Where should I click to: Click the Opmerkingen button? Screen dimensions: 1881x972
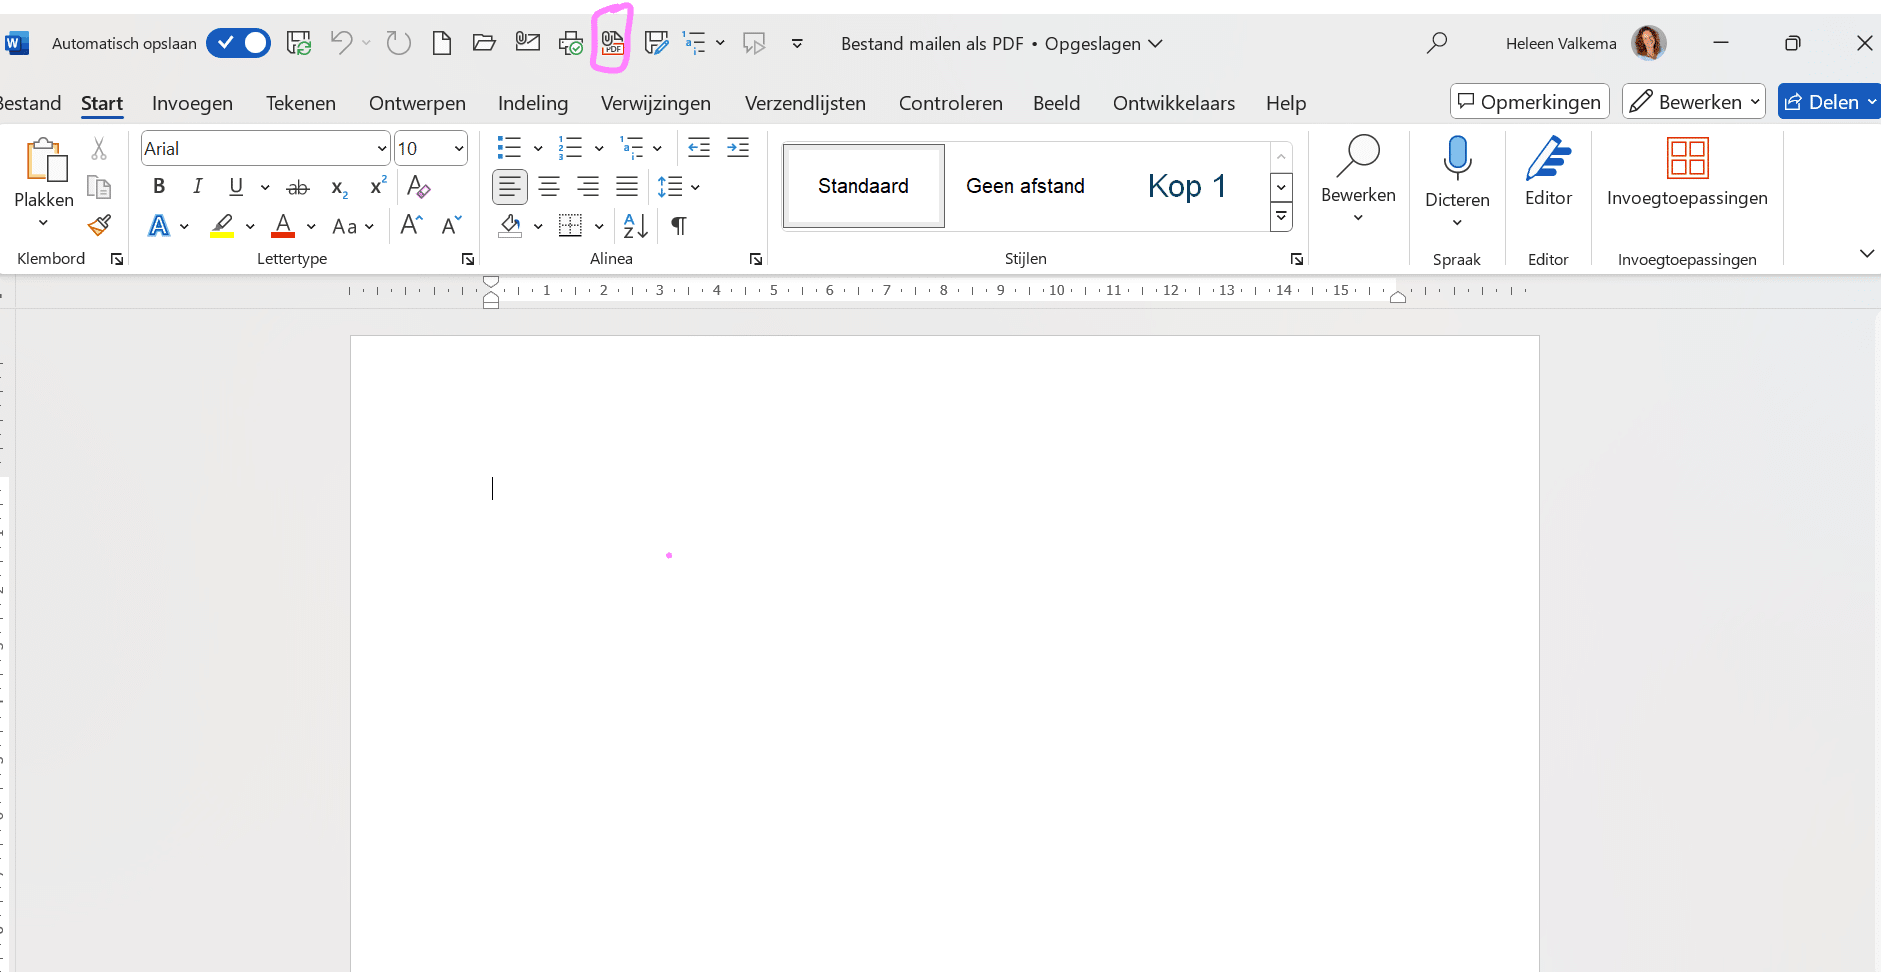(1529, 102)
